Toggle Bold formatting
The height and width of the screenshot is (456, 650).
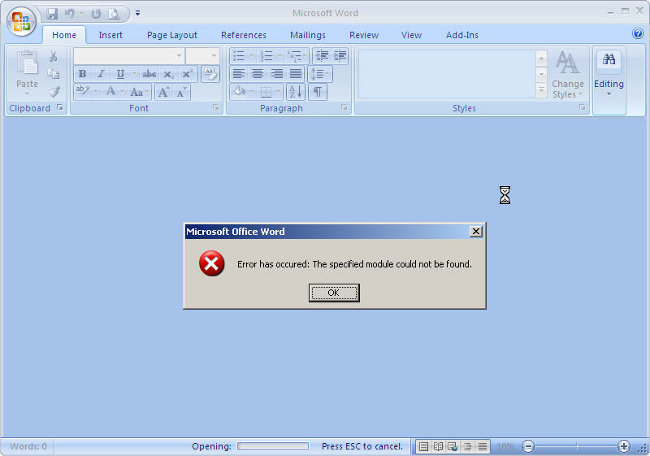[82, 74]
